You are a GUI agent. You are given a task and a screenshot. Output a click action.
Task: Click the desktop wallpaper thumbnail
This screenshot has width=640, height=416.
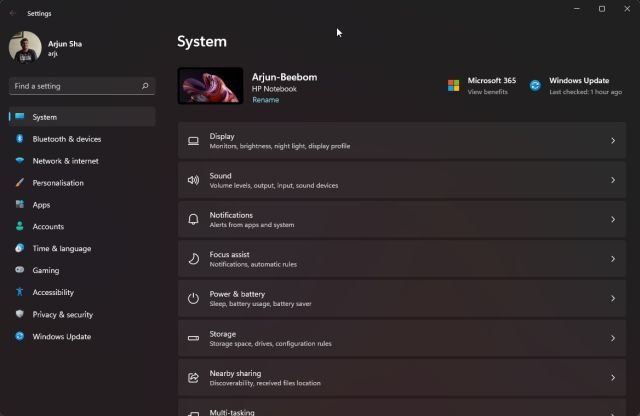(x=210, y=86)
